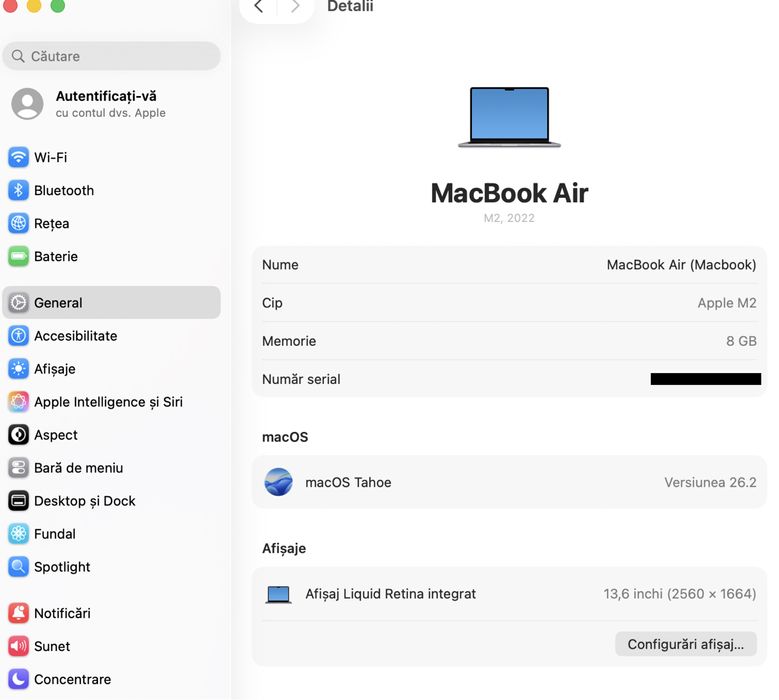Open Autentificați-vă Apple account sign-in
This screenshot has height=700, width=779.
[x=111, y=104]
